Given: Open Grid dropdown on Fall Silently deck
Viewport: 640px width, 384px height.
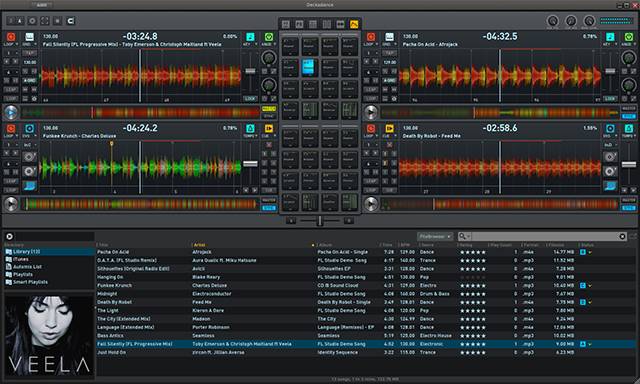Looking at the screenshot, I should [29, 44].
